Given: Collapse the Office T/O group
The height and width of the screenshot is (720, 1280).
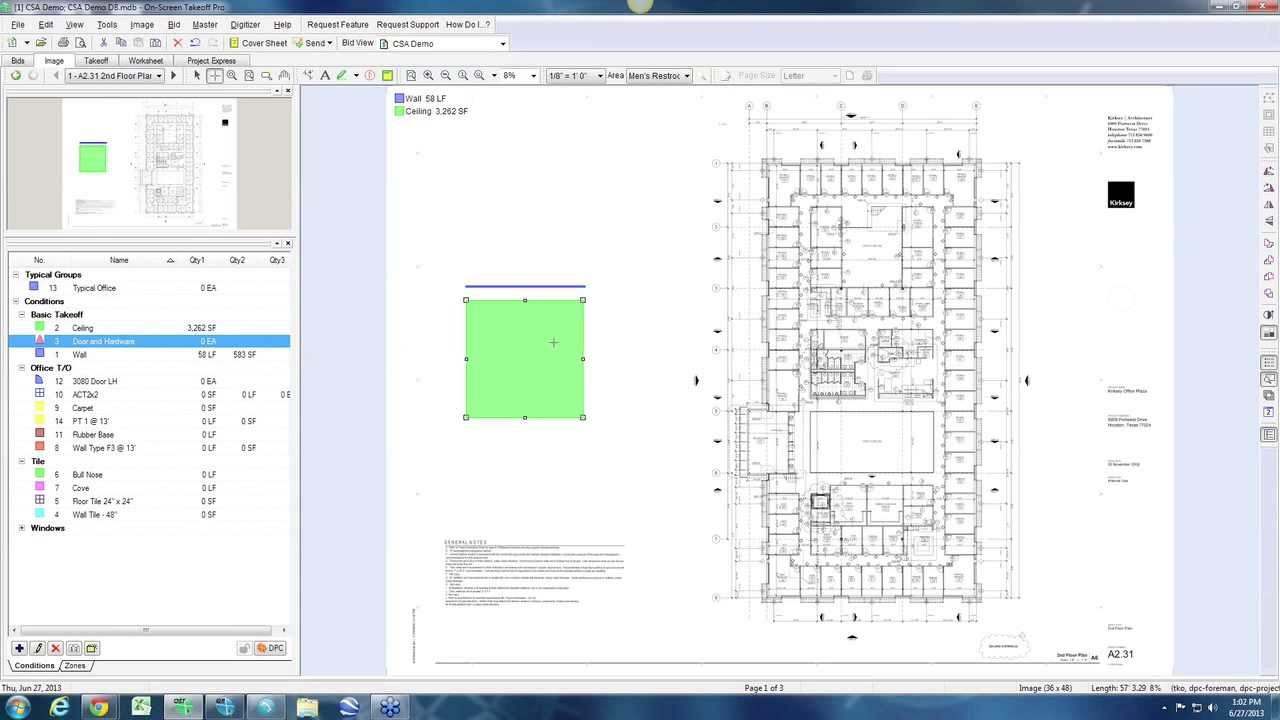Looking at the screenshot, I should click(22, 368).
